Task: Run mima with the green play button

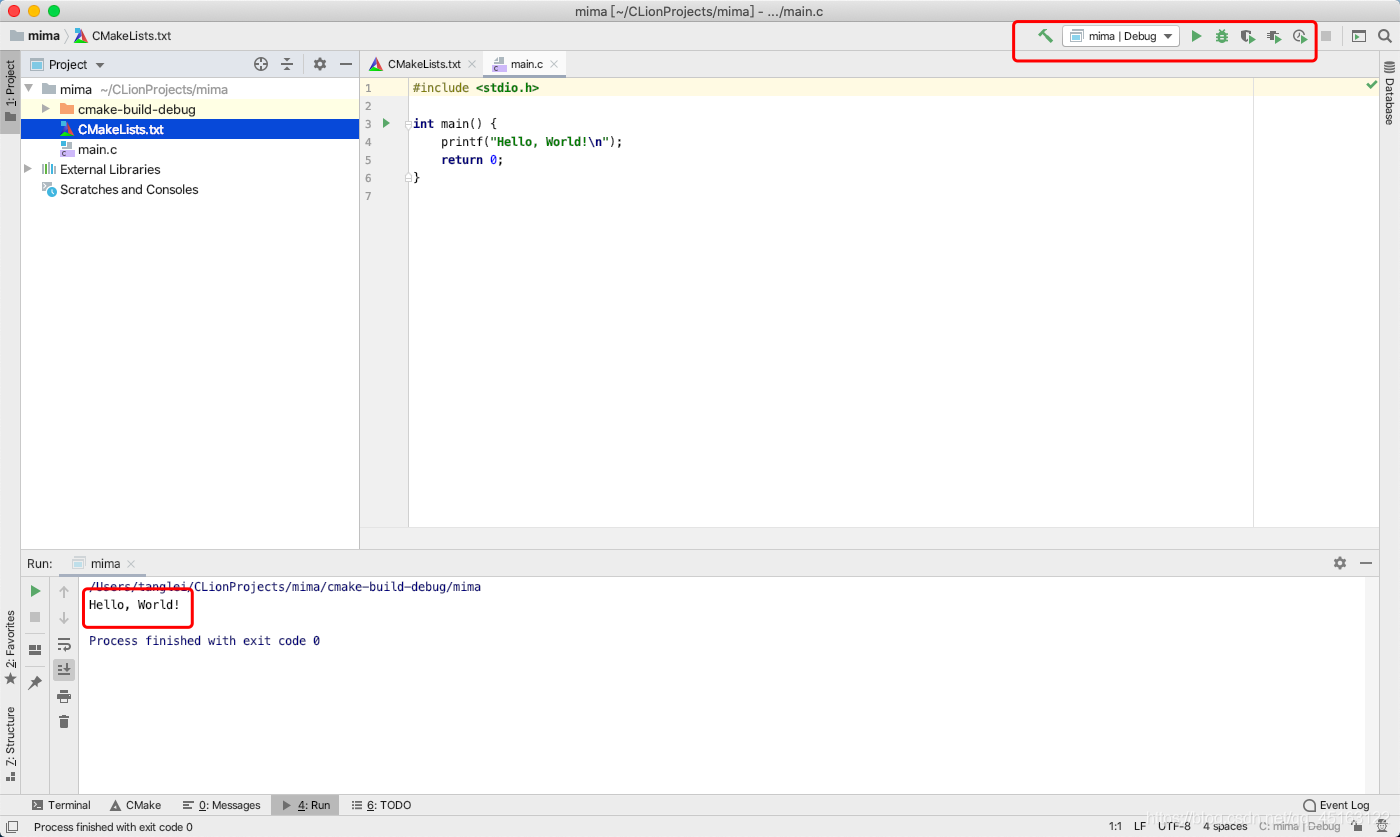Action: click(x=1196, y=36)
